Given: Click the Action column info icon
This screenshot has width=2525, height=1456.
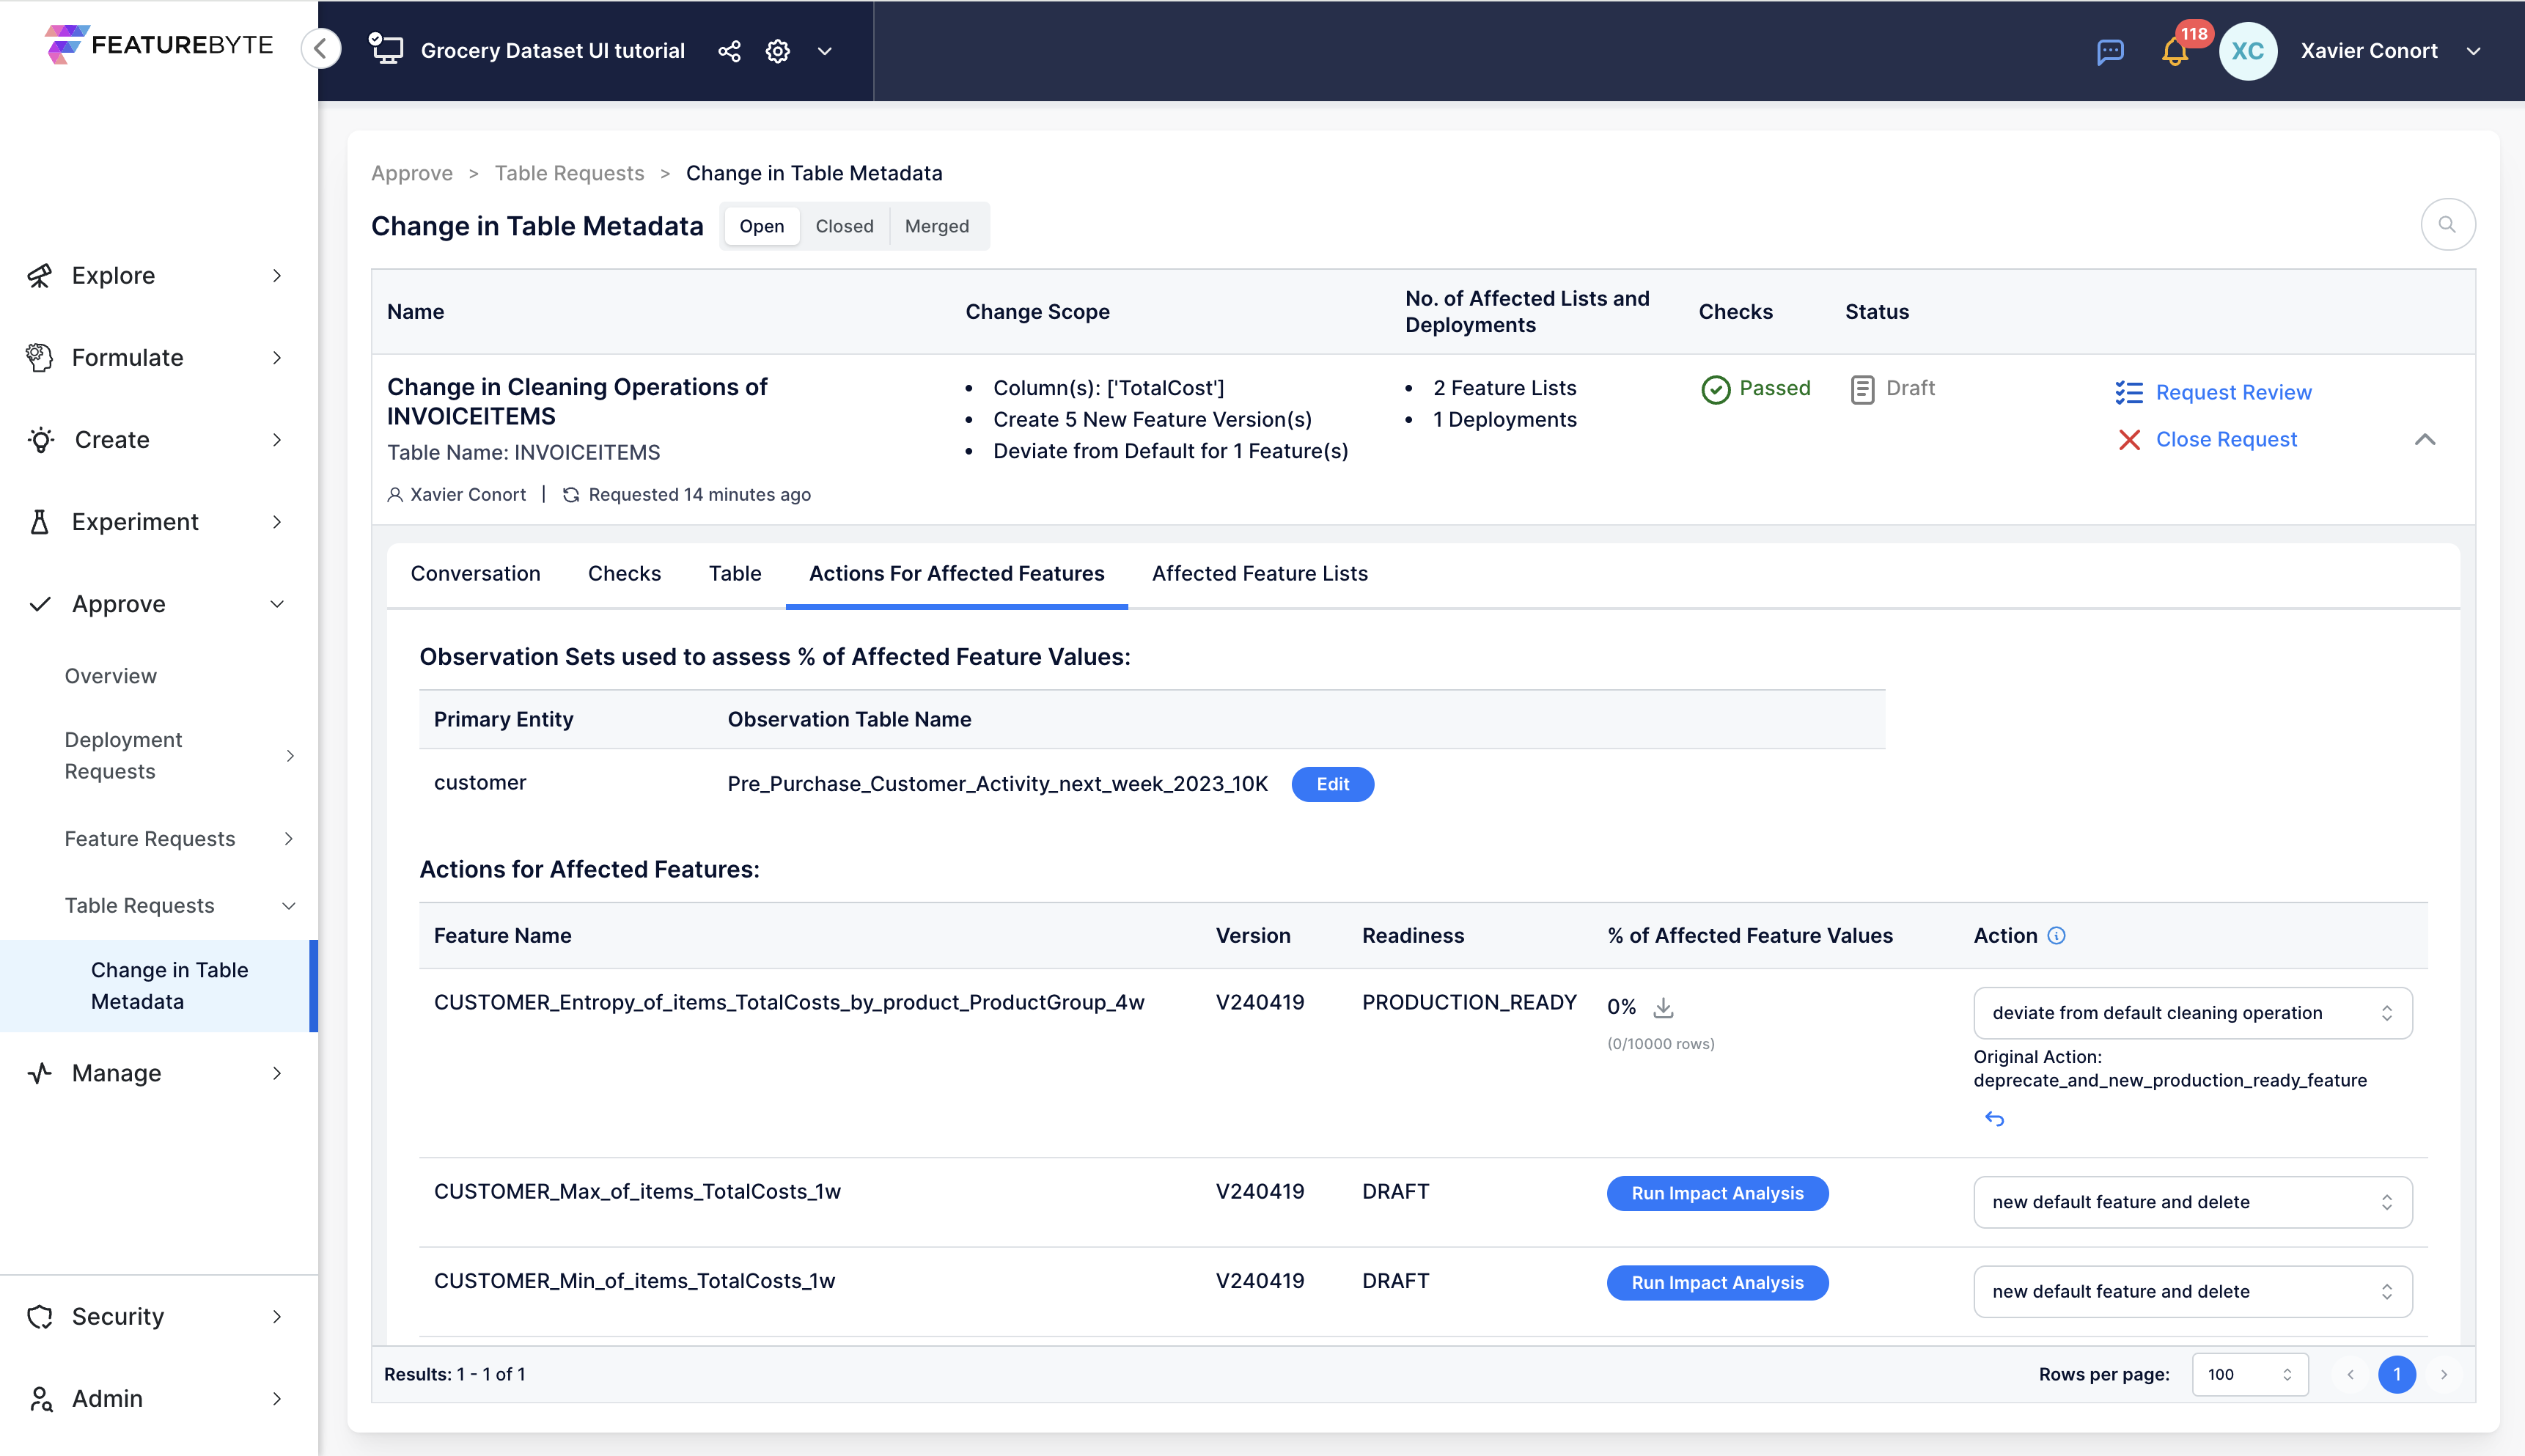Looking at the screenshot, I should [2056, 935].
